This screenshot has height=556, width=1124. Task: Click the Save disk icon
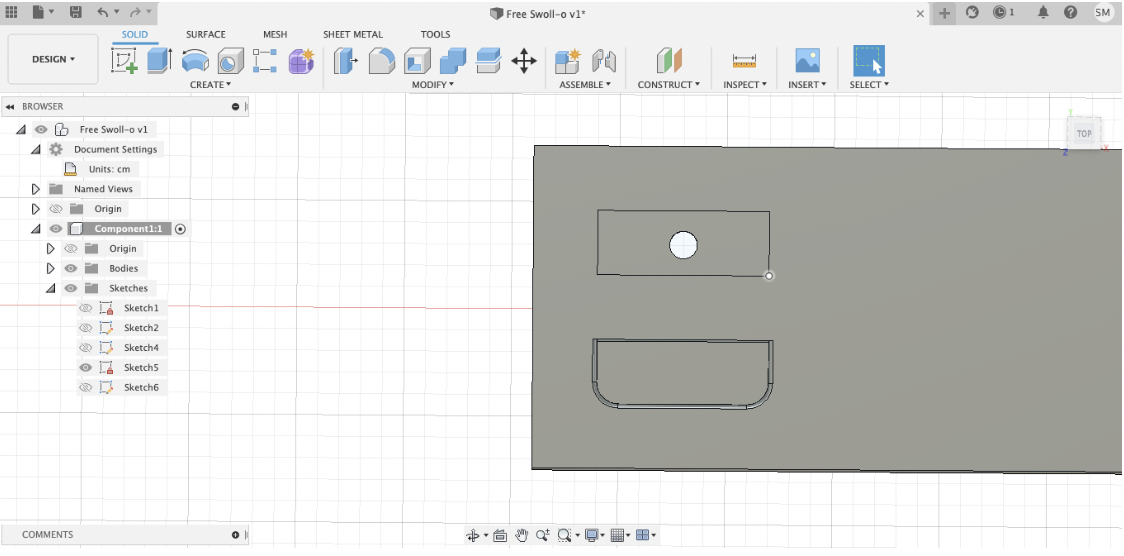pyautogui.click(x=75, y=12)
